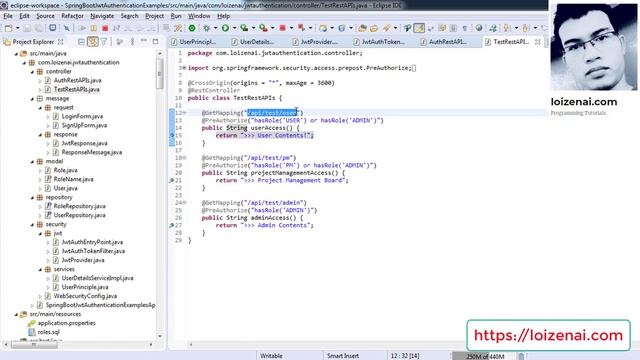
Task: Open the console terminal toolbar icon
Action: coord(53,28)
